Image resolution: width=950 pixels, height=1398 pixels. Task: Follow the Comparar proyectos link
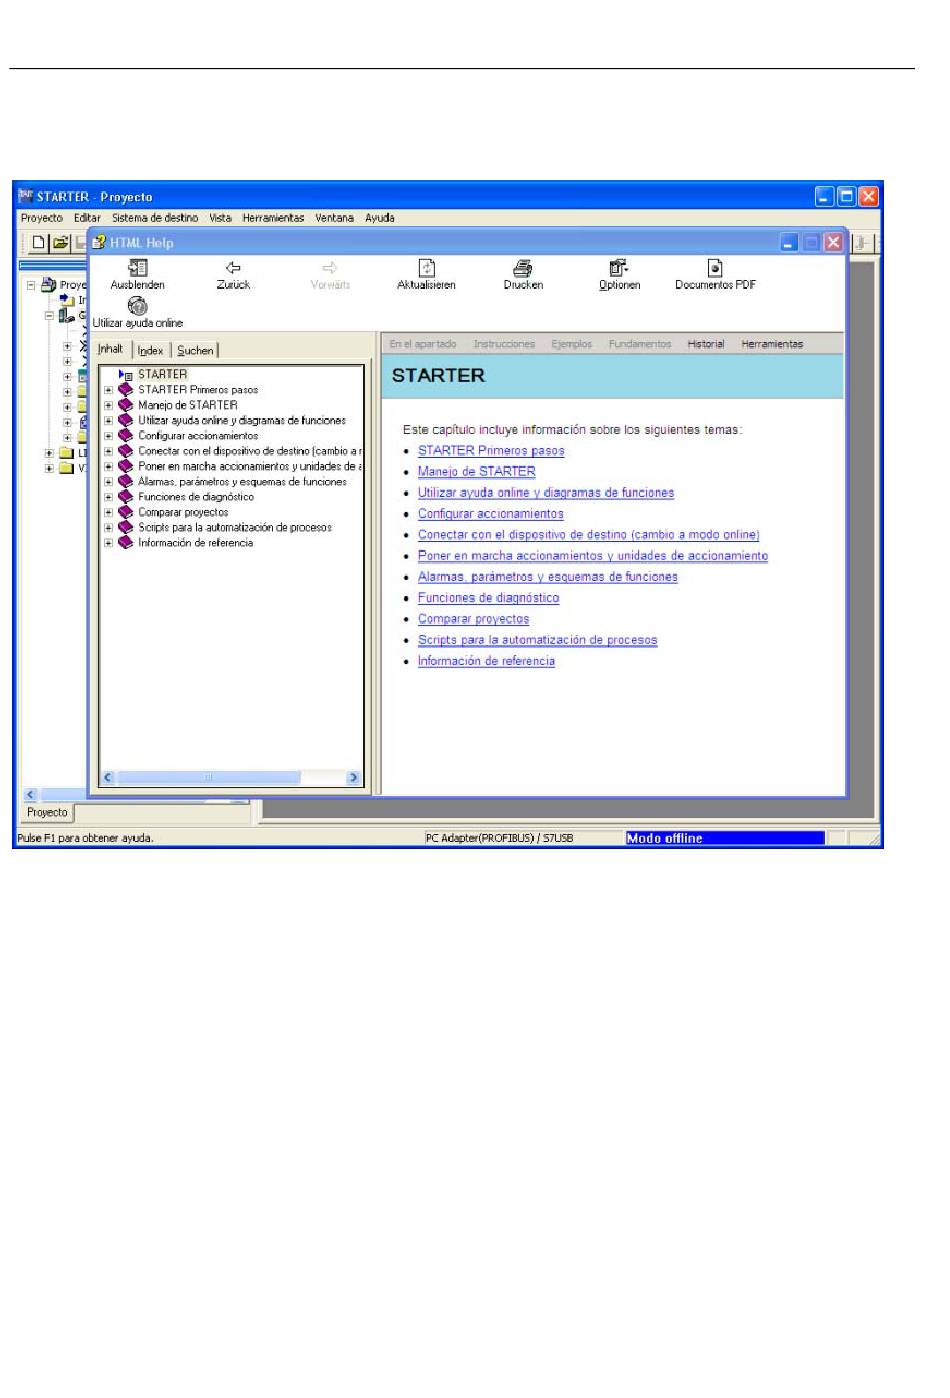coord(474,619)
